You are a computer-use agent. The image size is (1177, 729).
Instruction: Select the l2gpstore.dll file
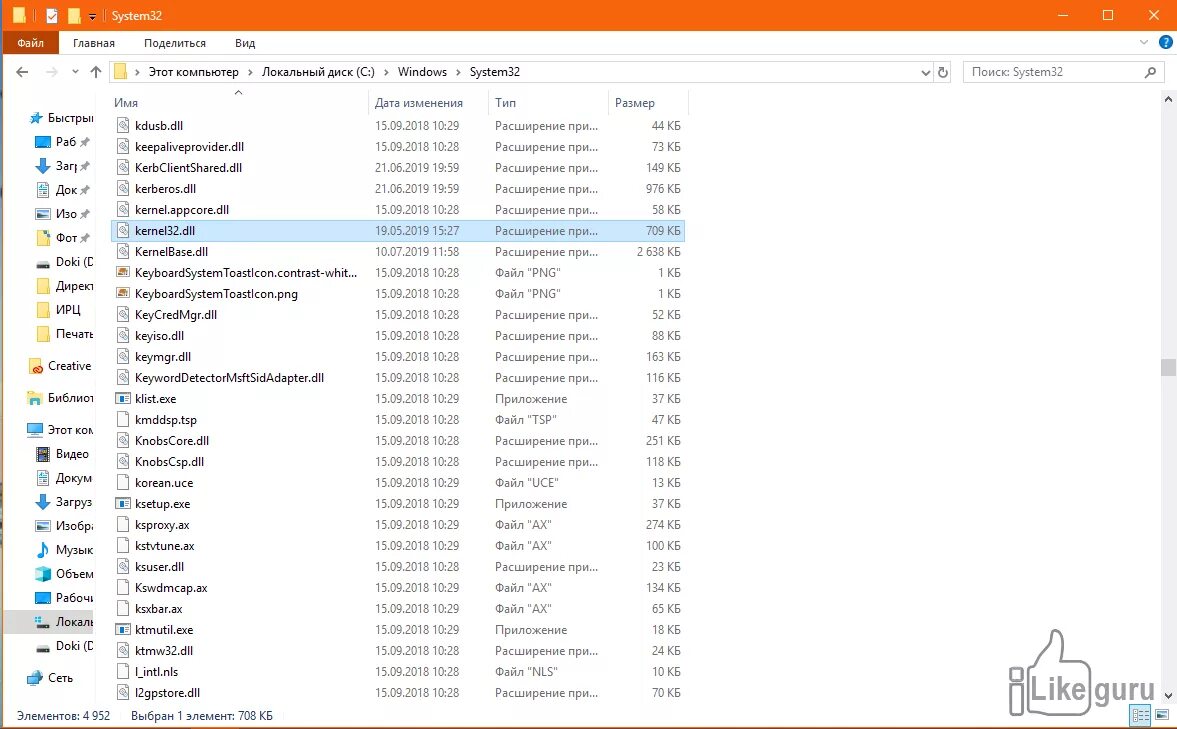398,693
